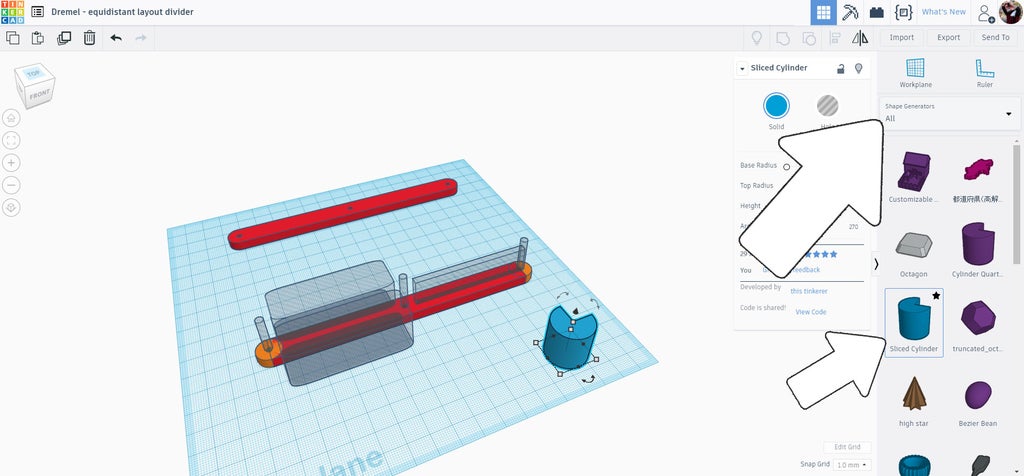This screenshot has width=1024, height=476.
Task: Click the Send To button
Action: pyautogui.click(x=995, y=37)
